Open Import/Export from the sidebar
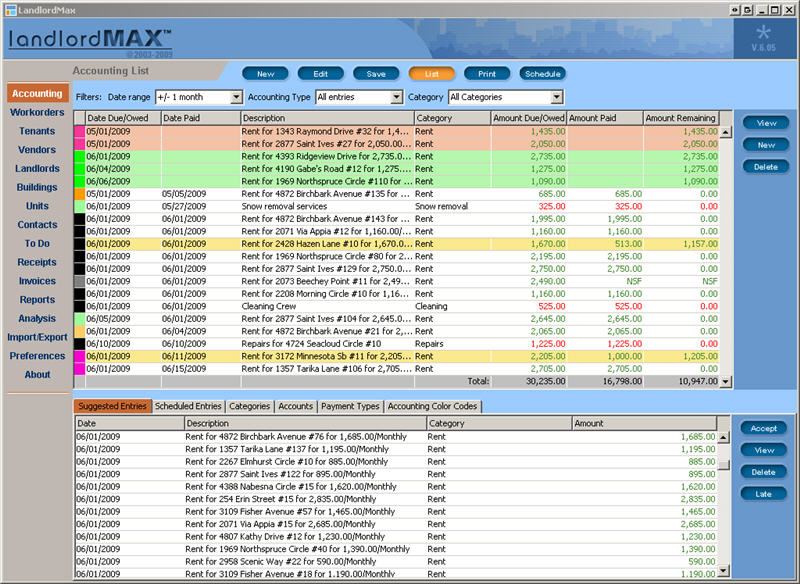This screenshot has width=800, height=584. (37, 337)
